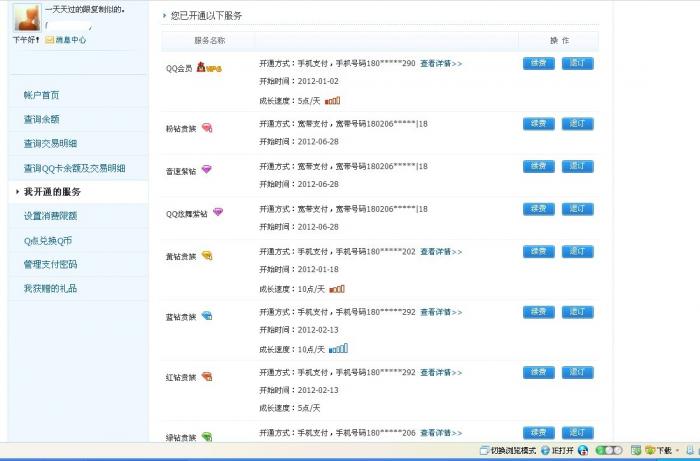
Task: Click 退订 for 粉钻贵族
Action: [577, 124]
